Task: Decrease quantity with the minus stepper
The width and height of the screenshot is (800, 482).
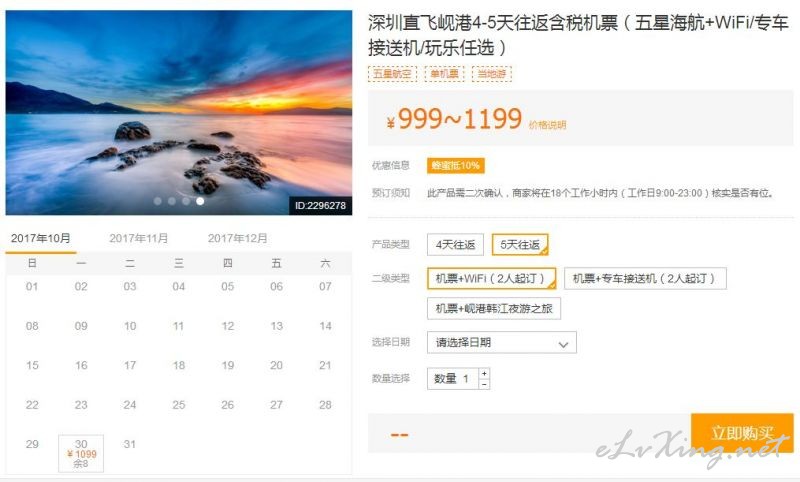Action: coord(484,384)
